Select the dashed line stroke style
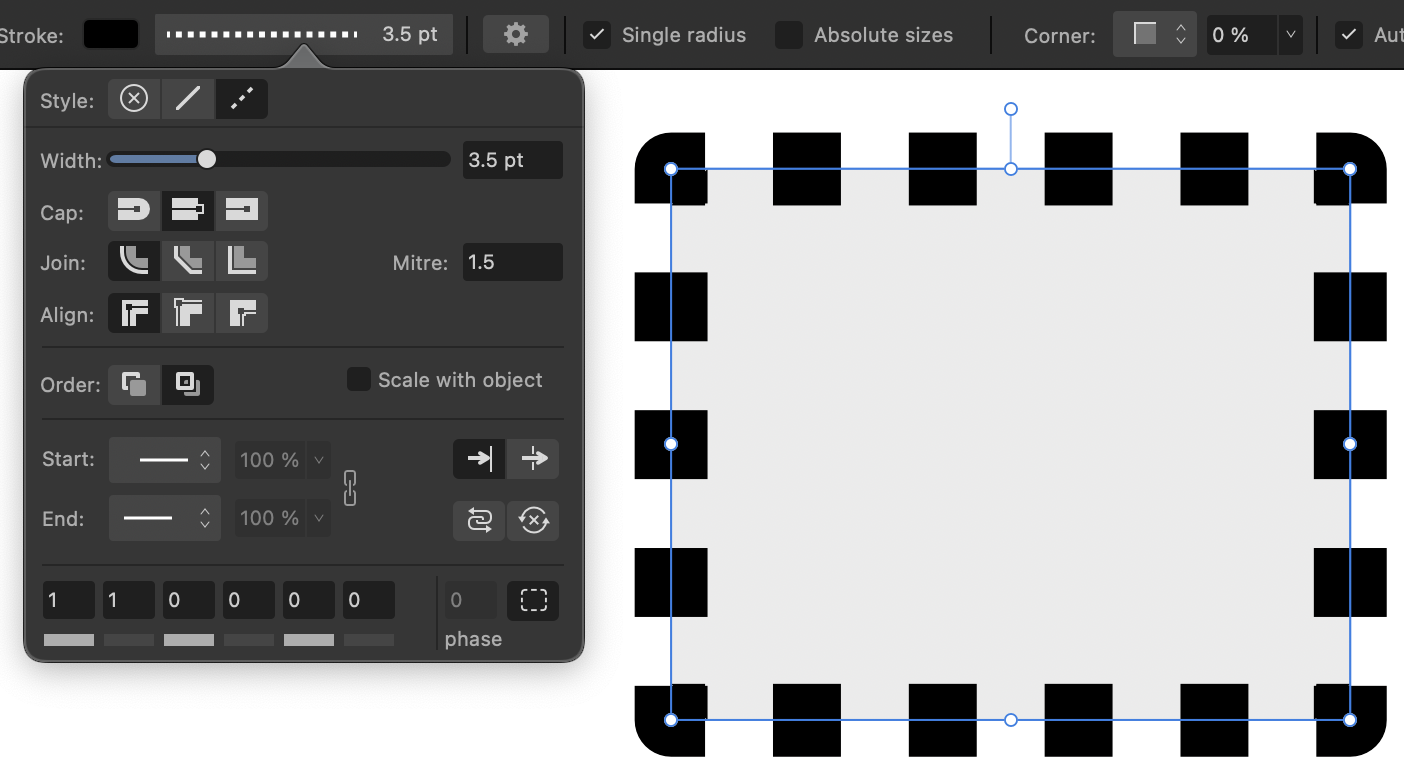 coord(241,98)
